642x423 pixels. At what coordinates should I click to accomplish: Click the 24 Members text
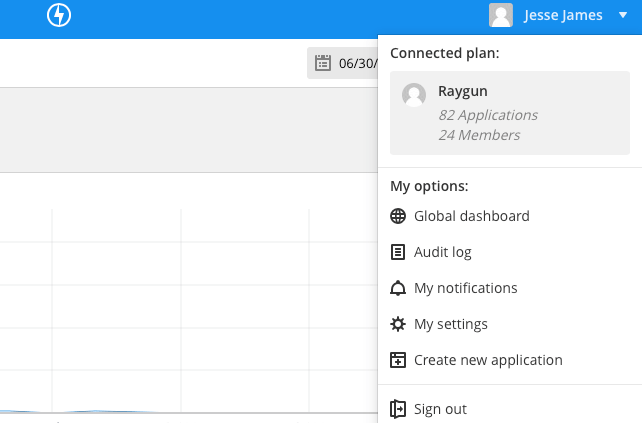pos(479,135)
